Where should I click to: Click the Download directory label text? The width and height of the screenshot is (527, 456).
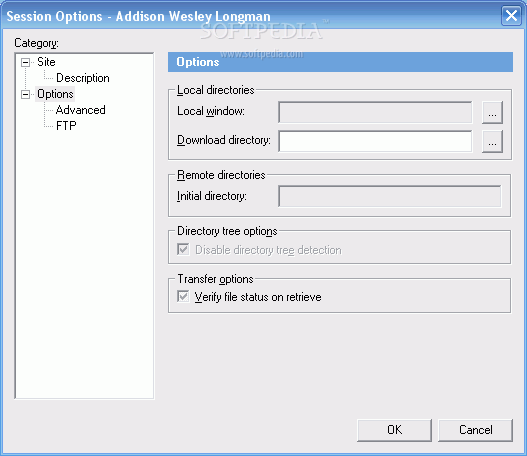224,140
